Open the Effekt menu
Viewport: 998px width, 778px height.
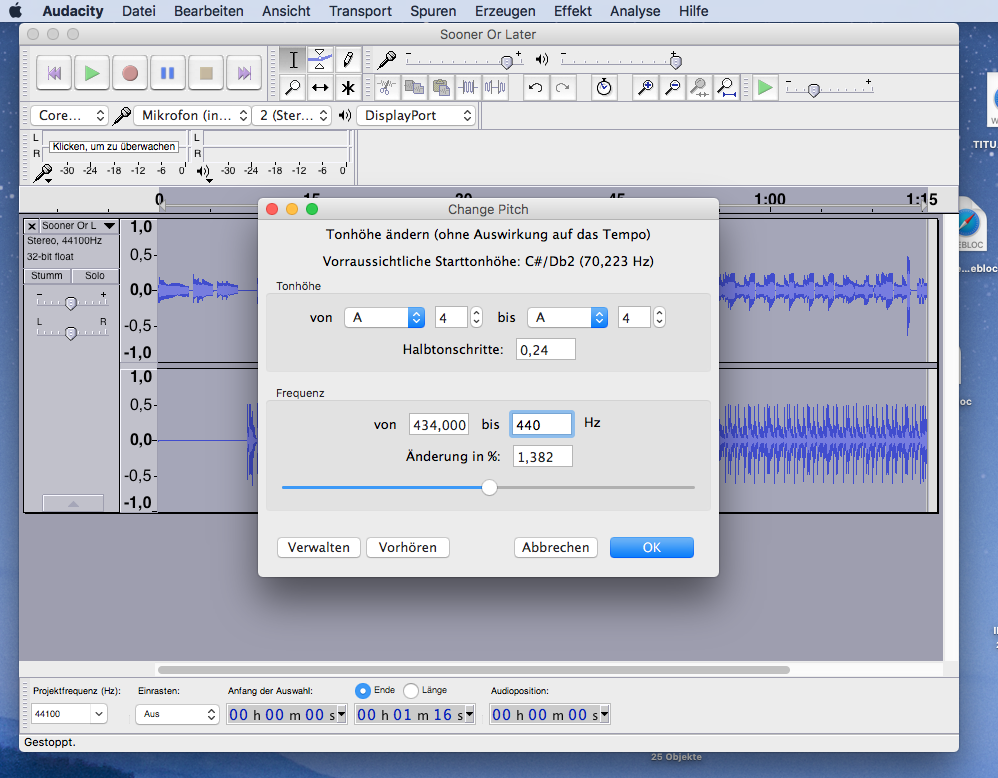click(573, 11)
